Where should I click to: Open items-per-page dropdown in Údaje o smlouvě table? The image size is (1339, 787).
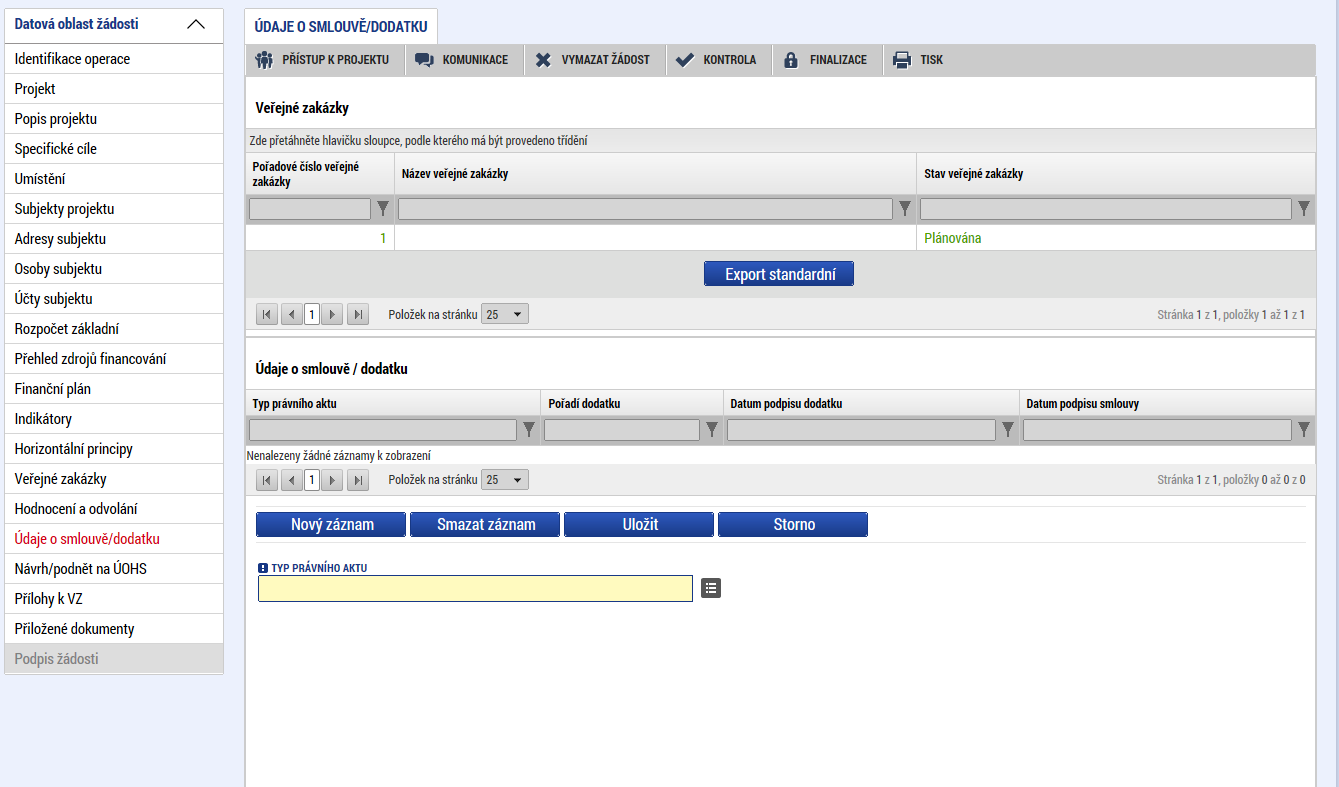(x=505, y=480)
